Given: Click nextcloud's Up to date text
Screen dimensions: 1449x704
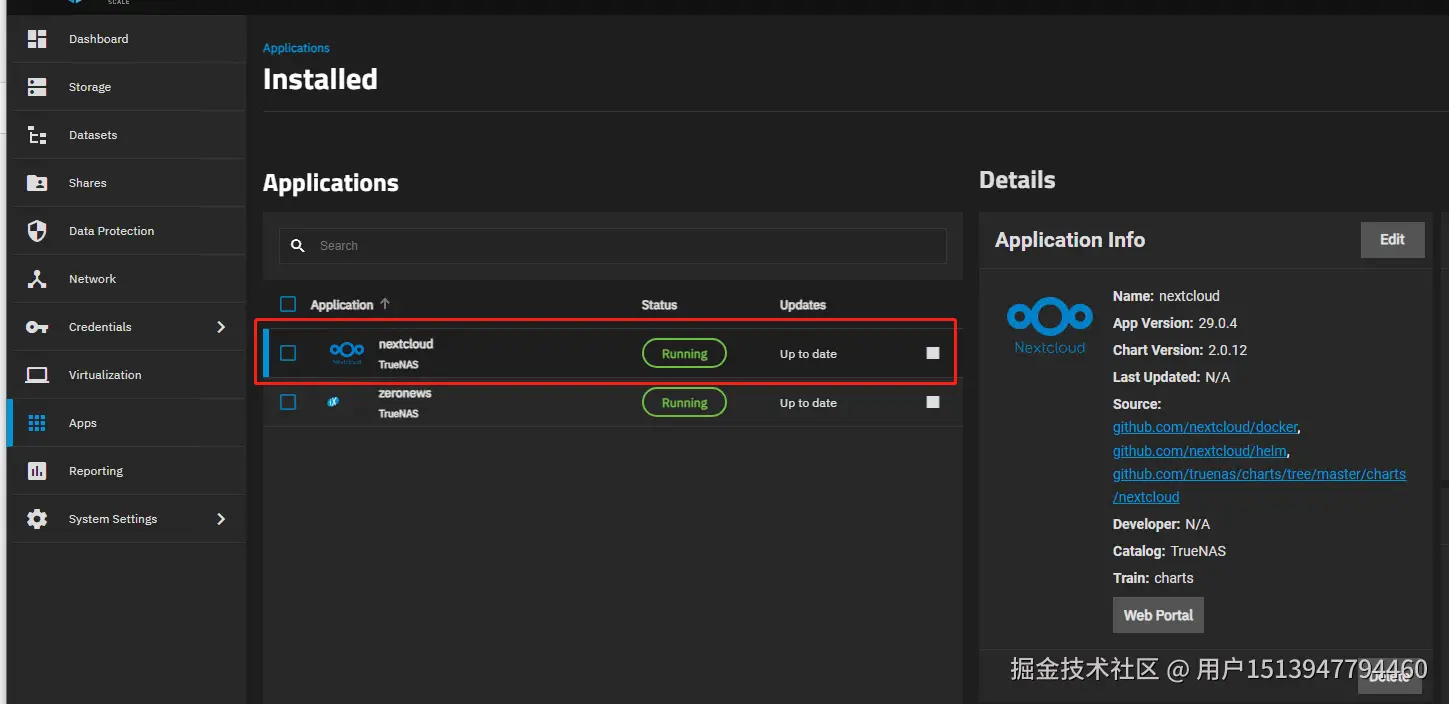Looking at the screenshot, I should 808,354.
